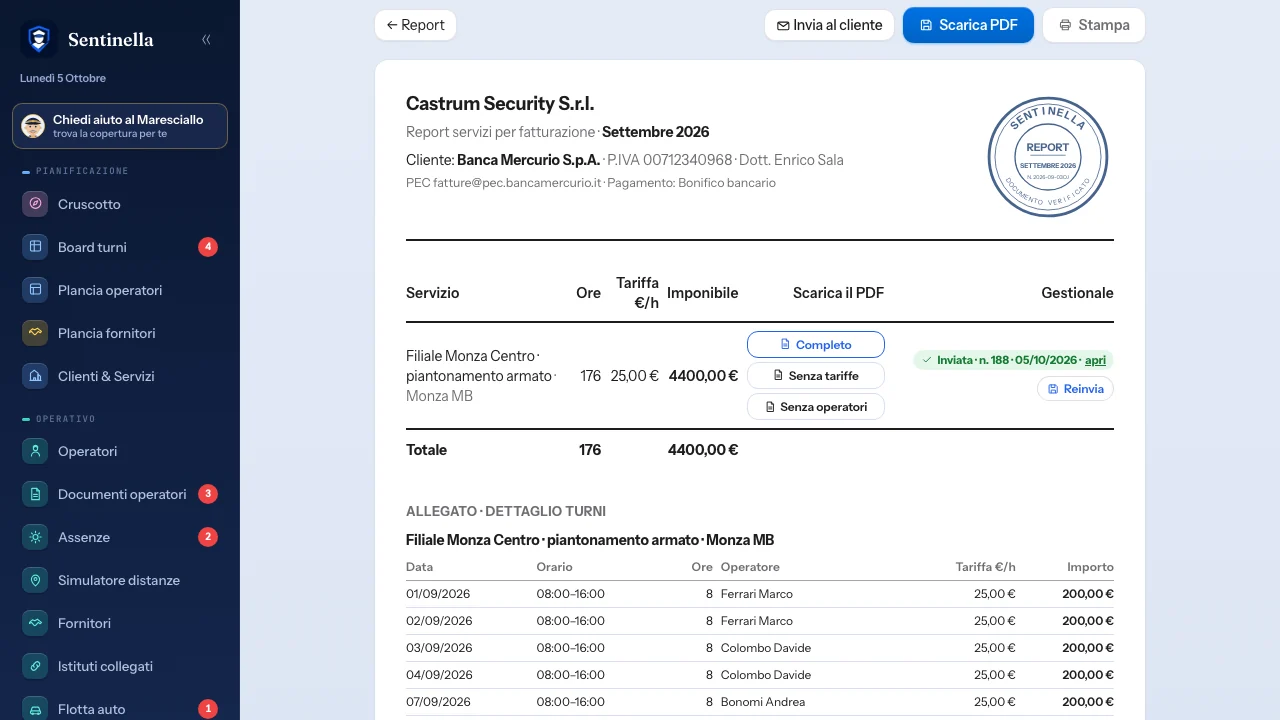Click the Simulatore distanze pin icon
Image resolution: width=1280 pixels, height=720 pixels.
tap(35, 580)
